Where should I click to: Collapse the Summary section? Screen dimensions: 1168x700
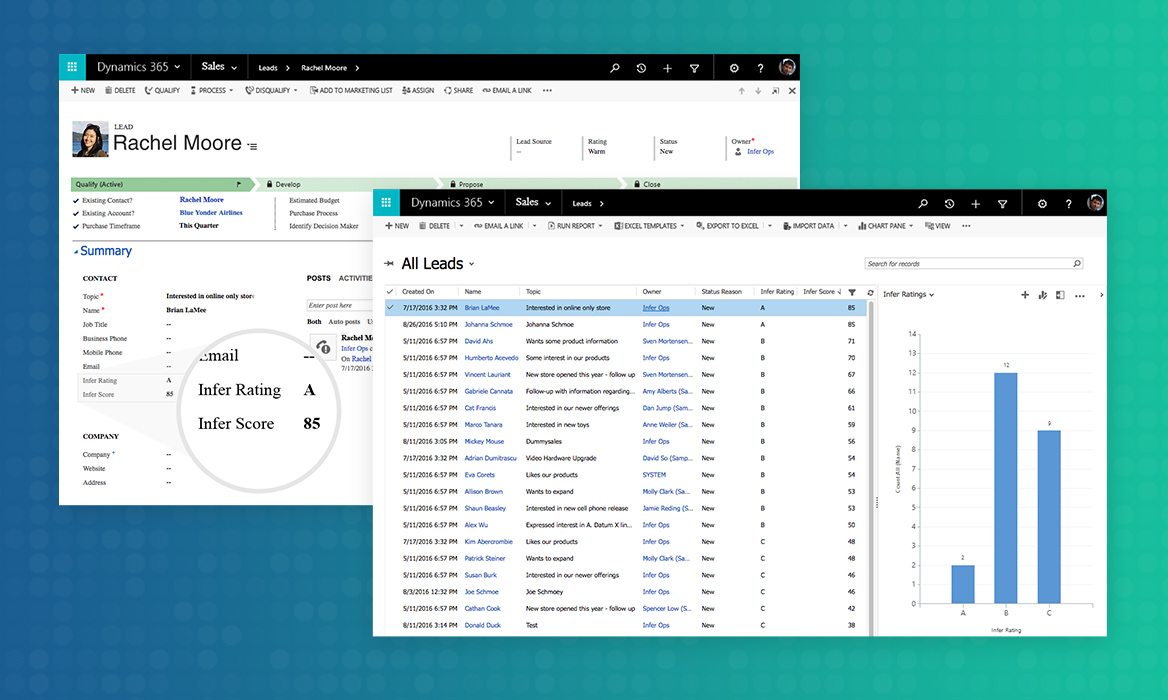point(75,252)
